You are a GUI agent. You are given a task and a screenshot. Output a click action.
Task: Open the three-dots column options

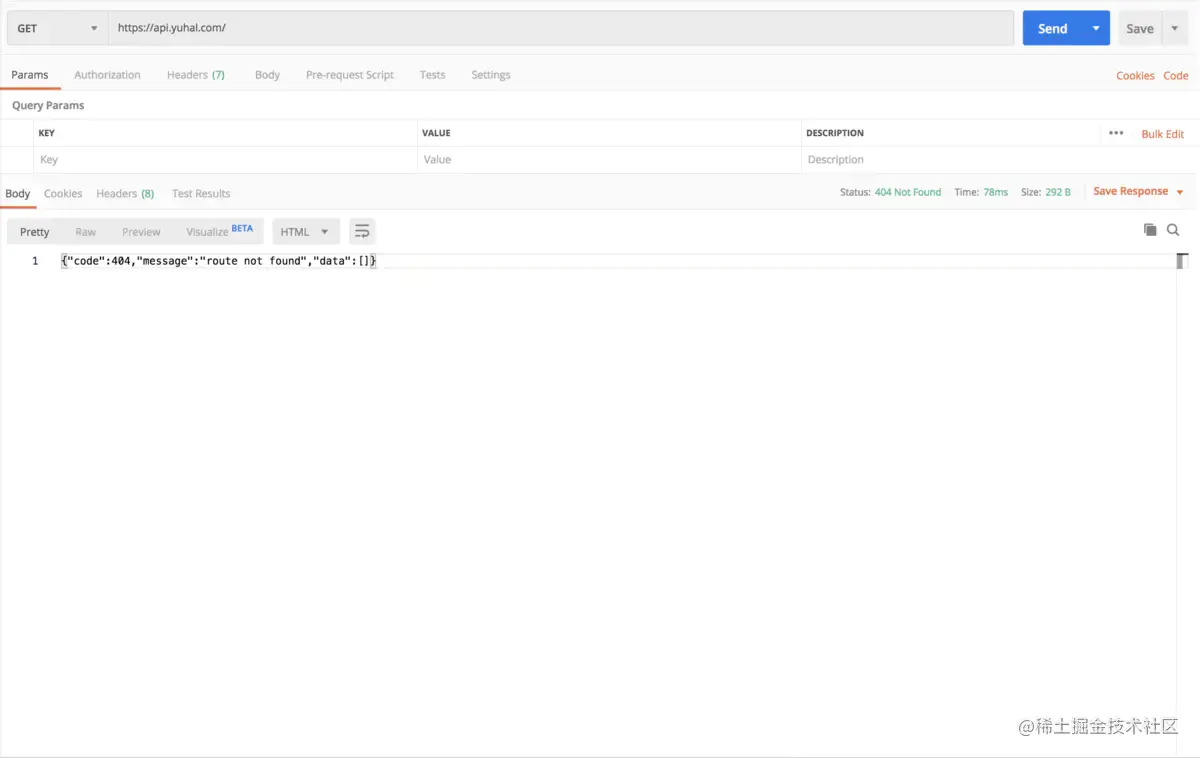[1116, 133]
